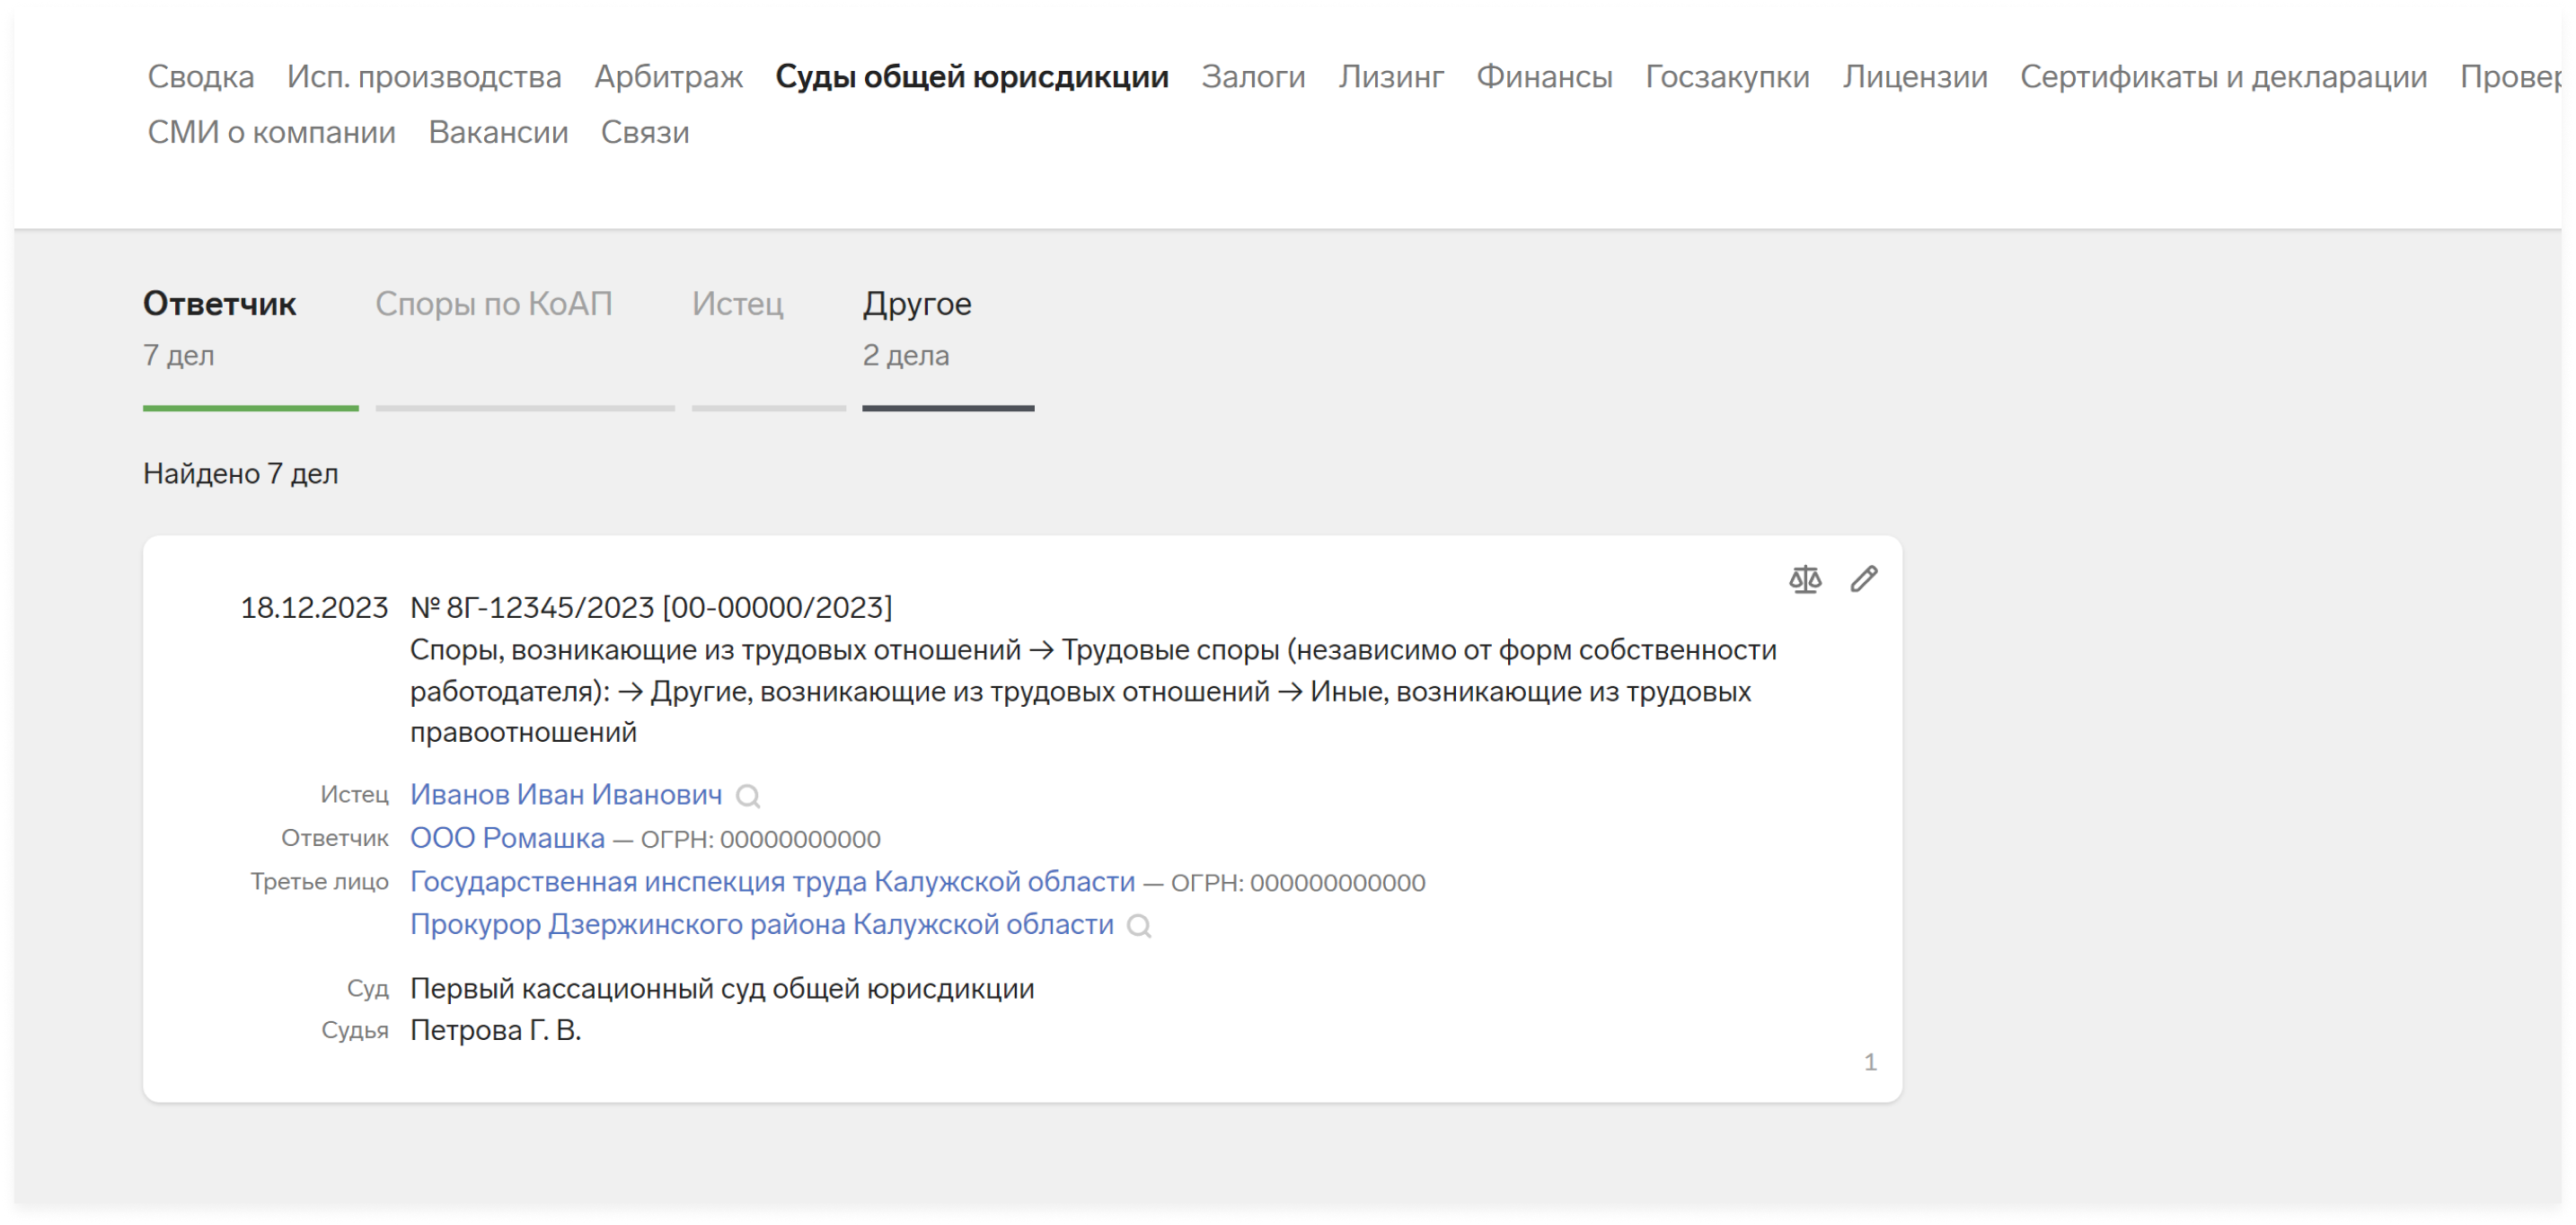Open the Сводка tab
Image resolution: width=2576 pixels, height=1225 pixels.
point(201,77)
